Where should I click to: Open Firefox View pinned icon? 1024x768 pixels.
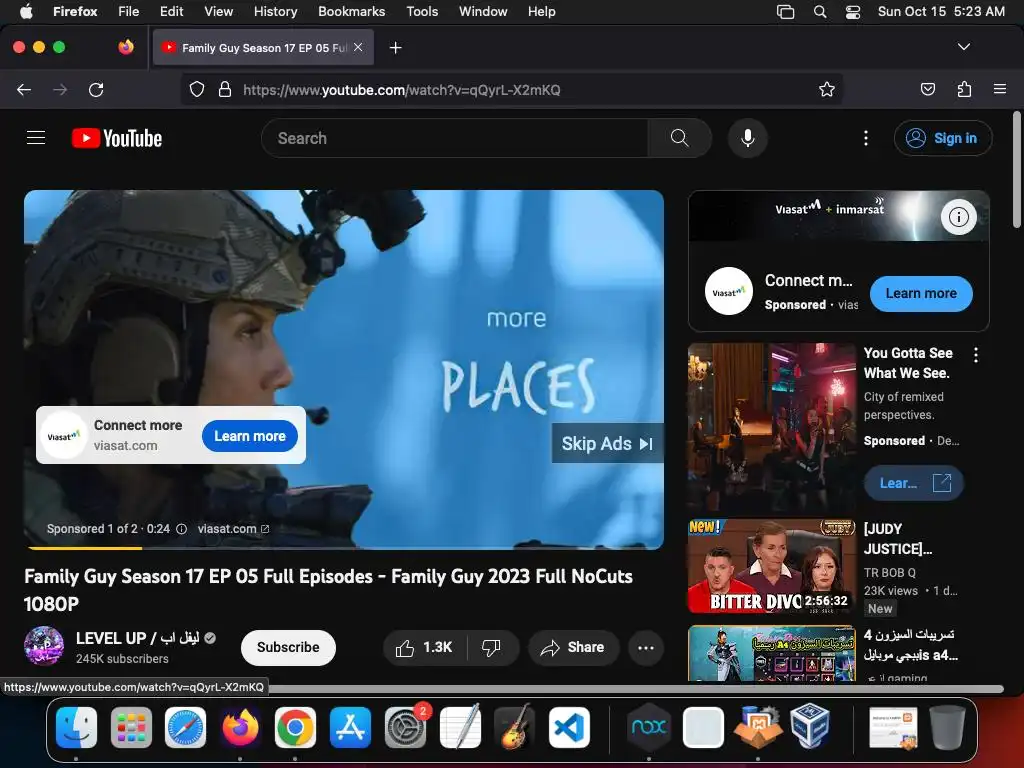[126, 47]
